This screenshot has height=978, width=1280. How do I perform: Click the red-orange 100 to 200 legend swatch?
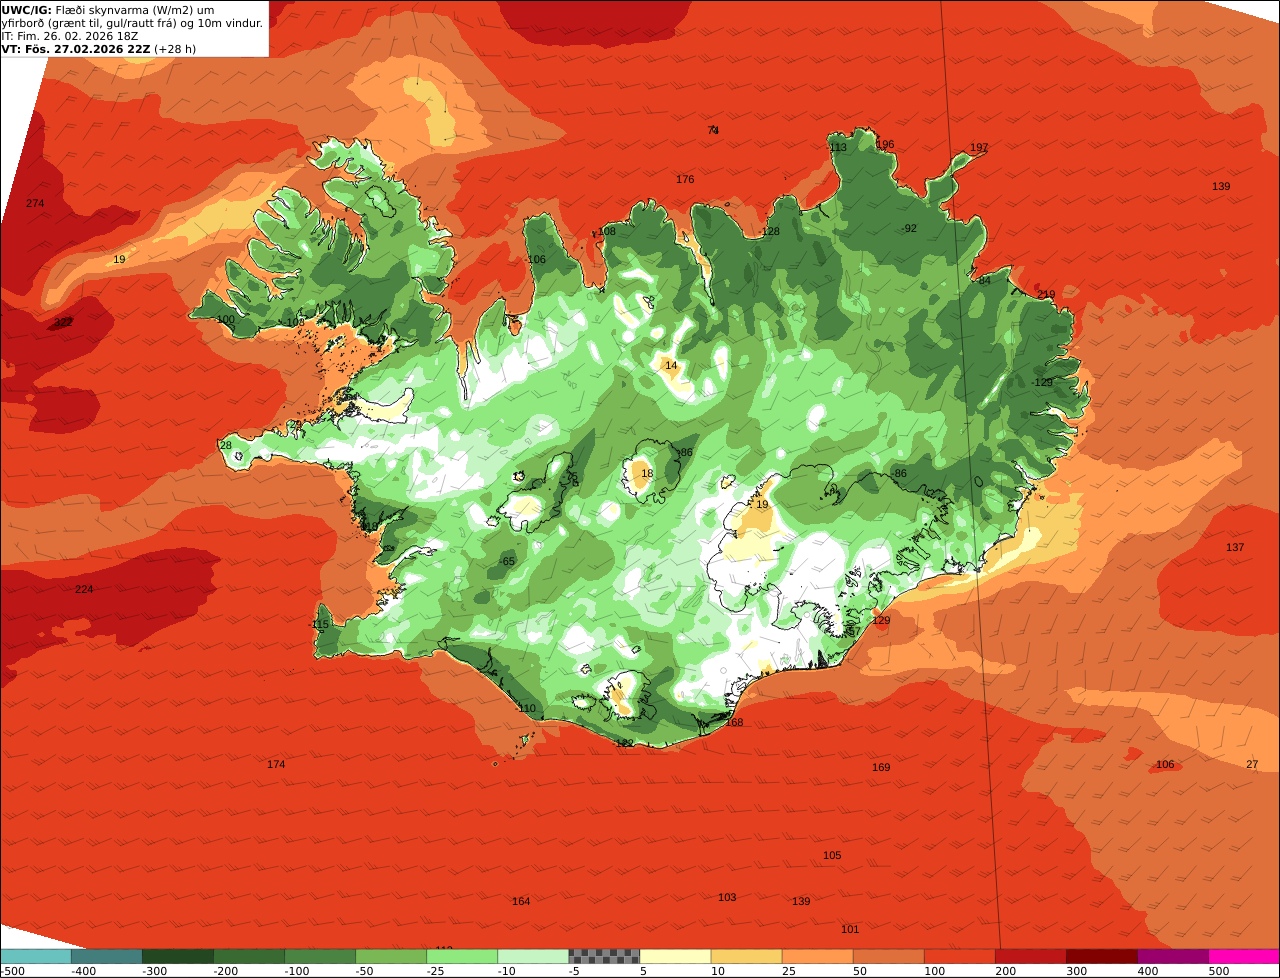point(959,956)
